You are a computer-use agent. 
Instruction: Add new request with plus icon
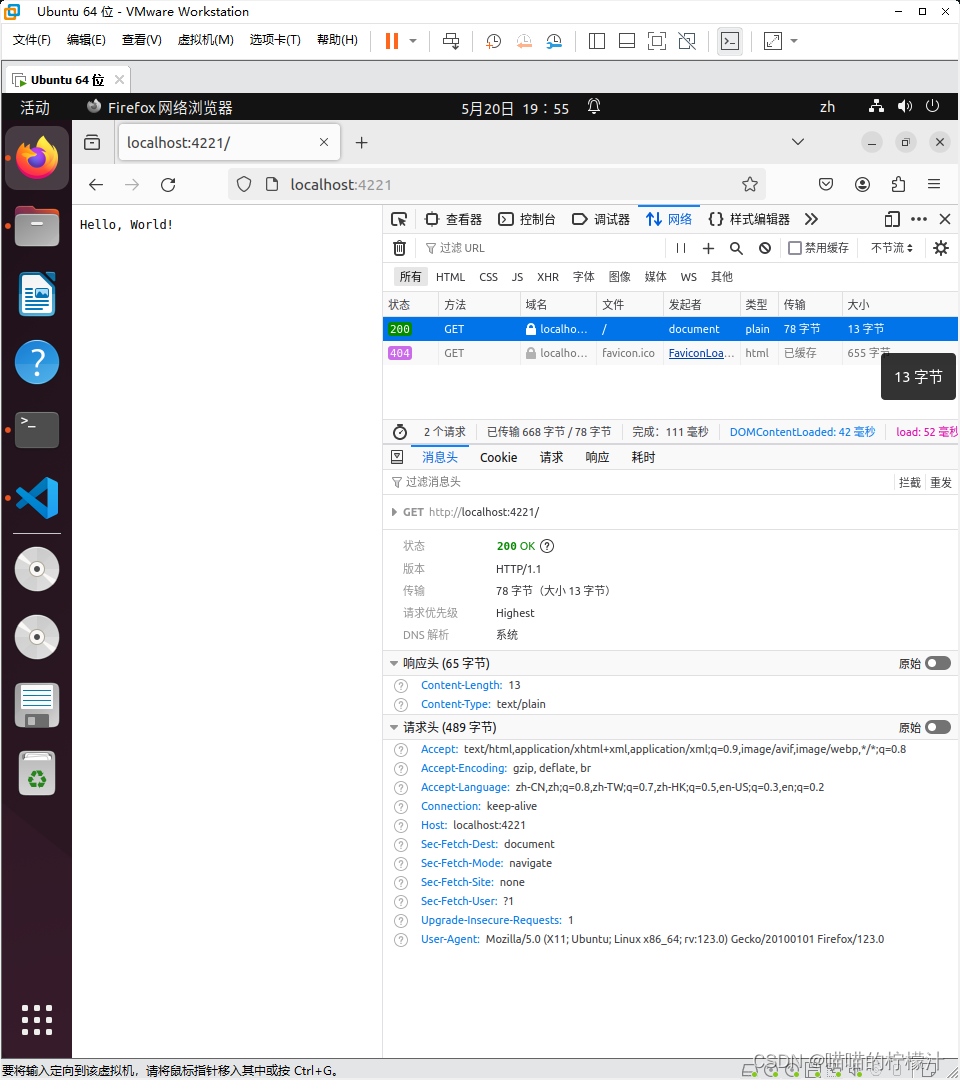[x=707, y=247]
